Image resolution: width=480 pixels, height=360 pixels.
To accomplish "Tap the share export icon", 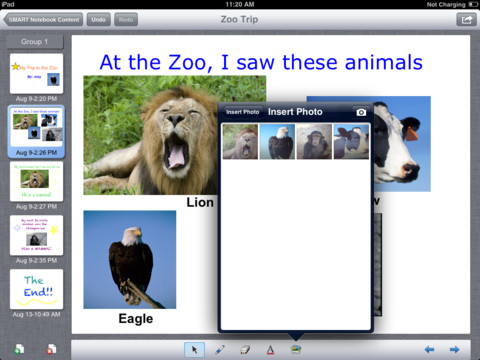I will click(x=467, y=20).
